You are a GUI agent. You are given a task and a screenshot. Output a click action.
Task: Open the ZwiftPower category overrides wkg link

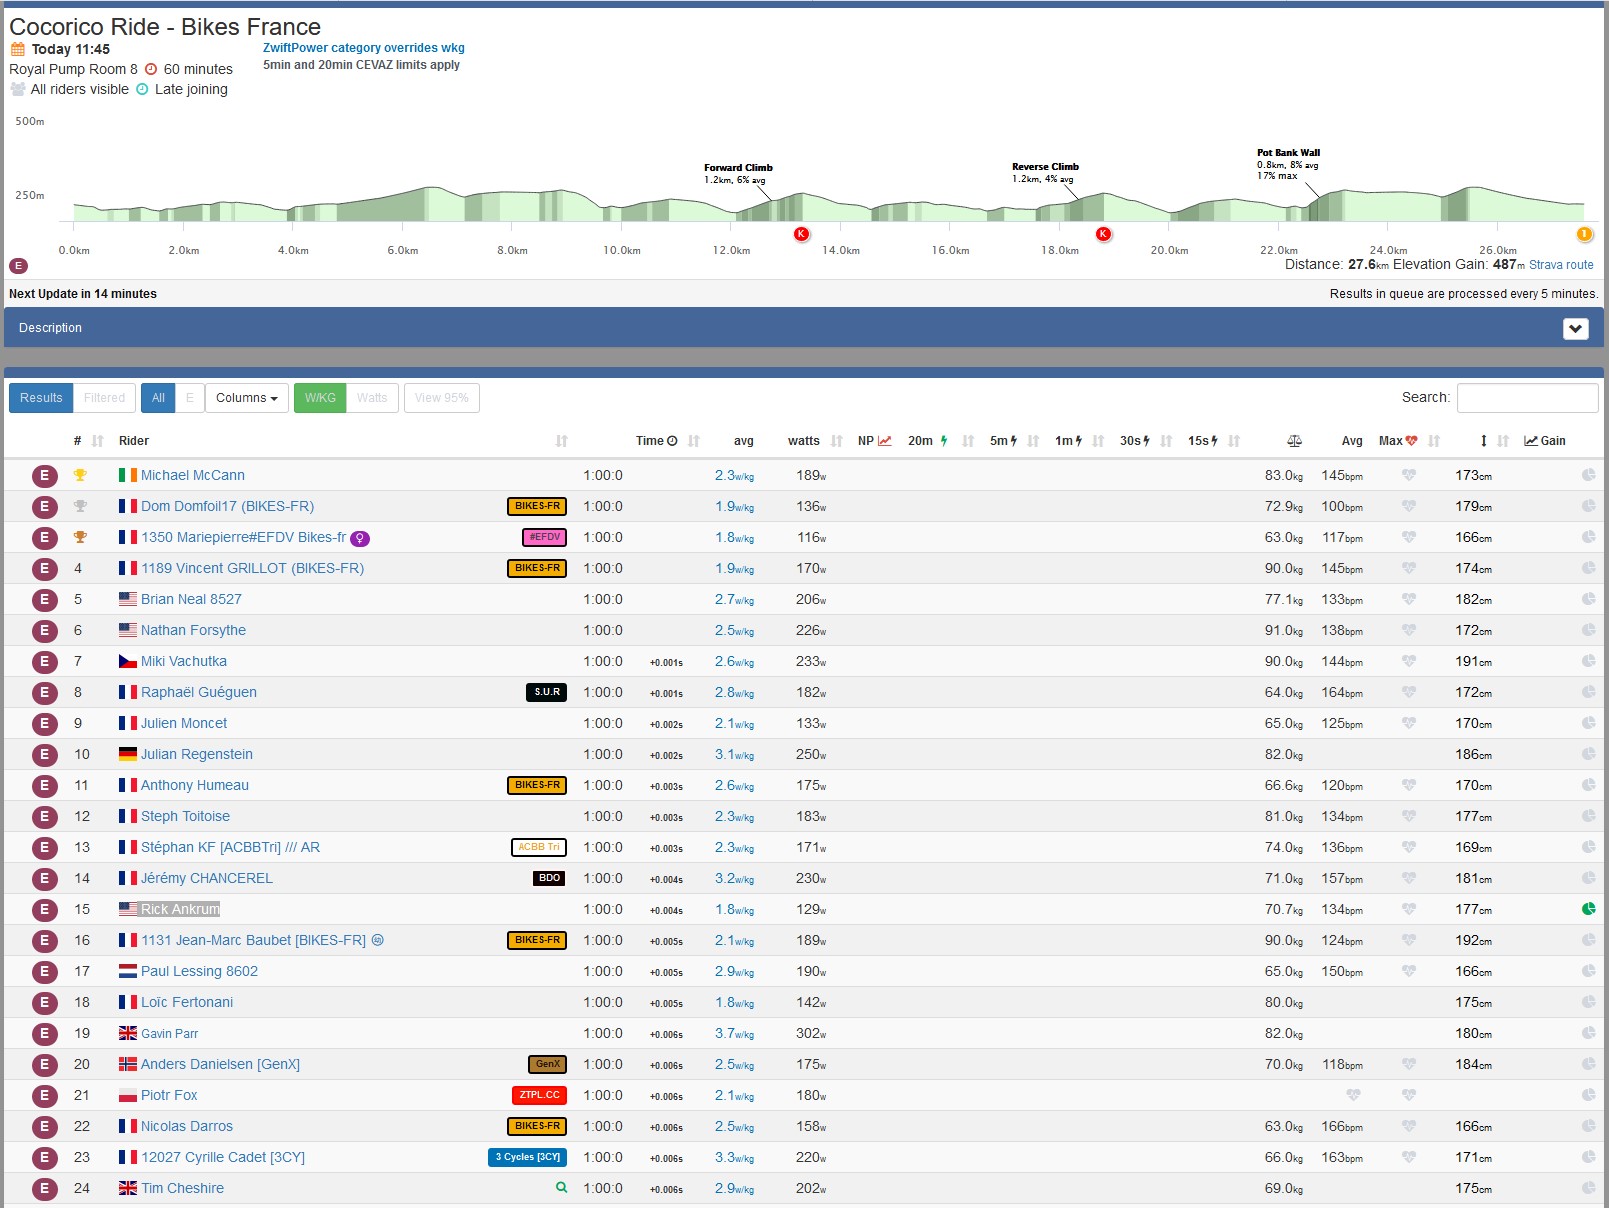[364, 48]
